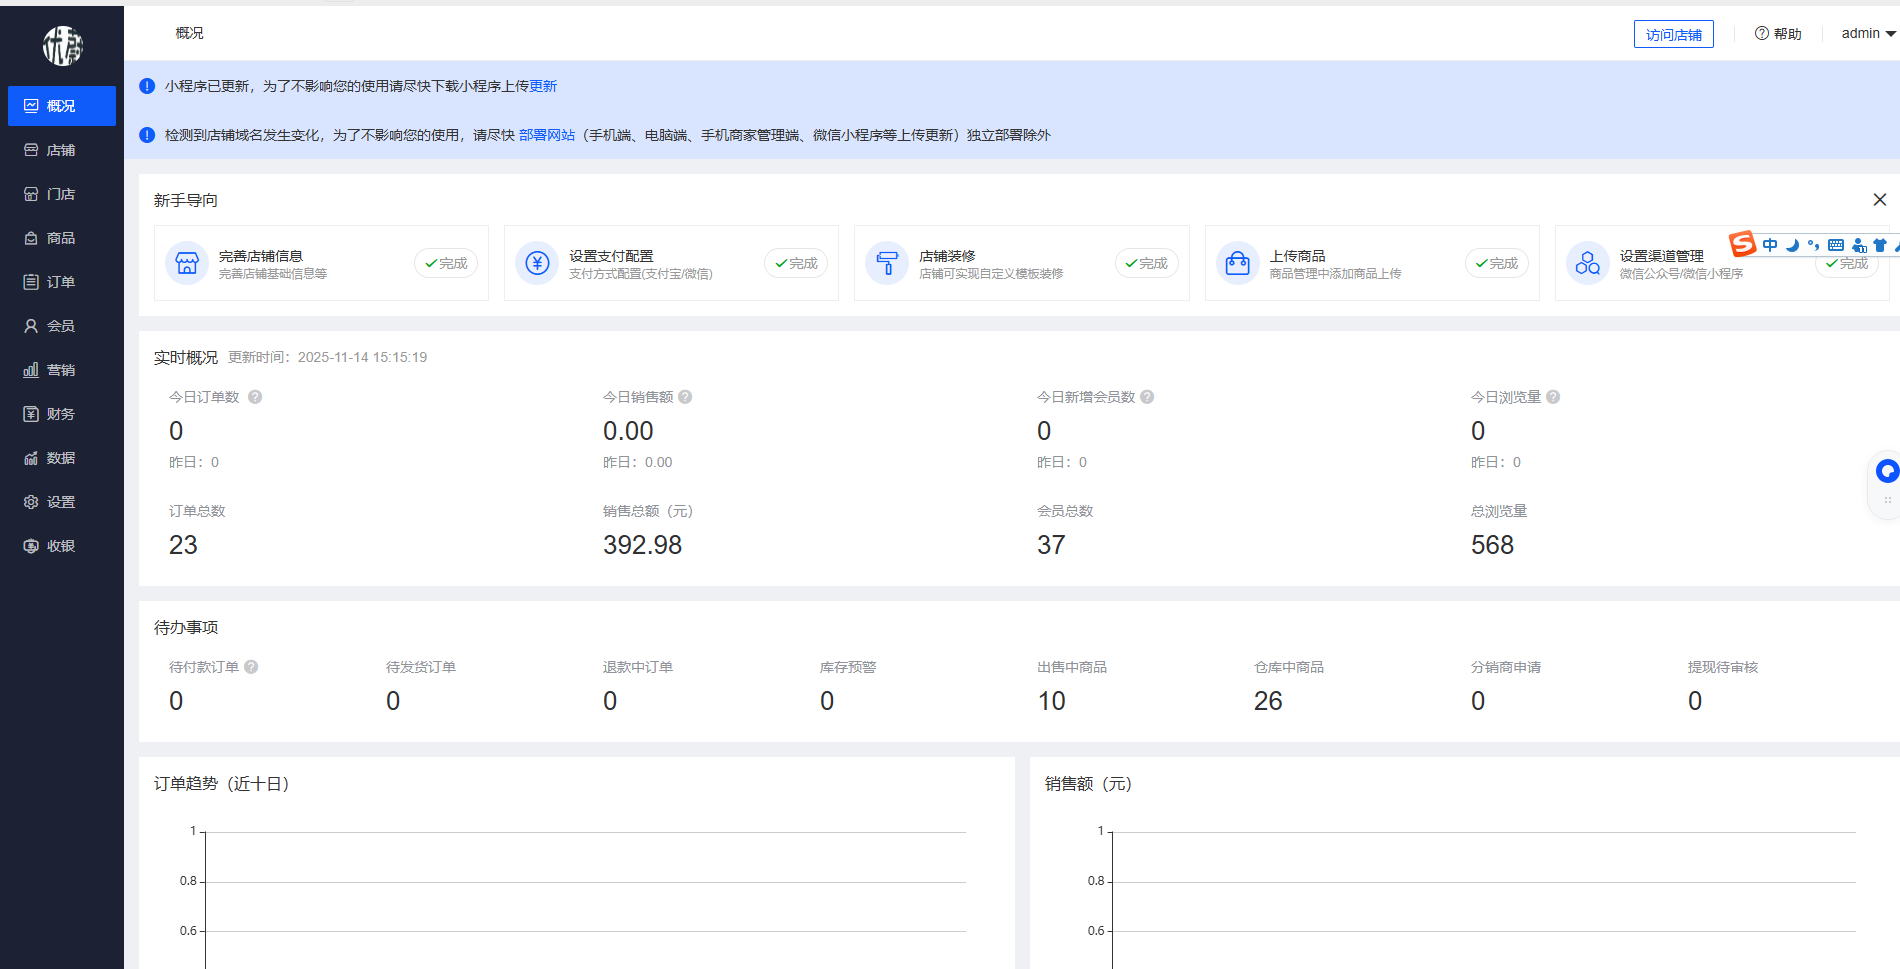Close the 新手导向 guide panel
This screenshot has height=969, width=1900.
point(1879,200)
